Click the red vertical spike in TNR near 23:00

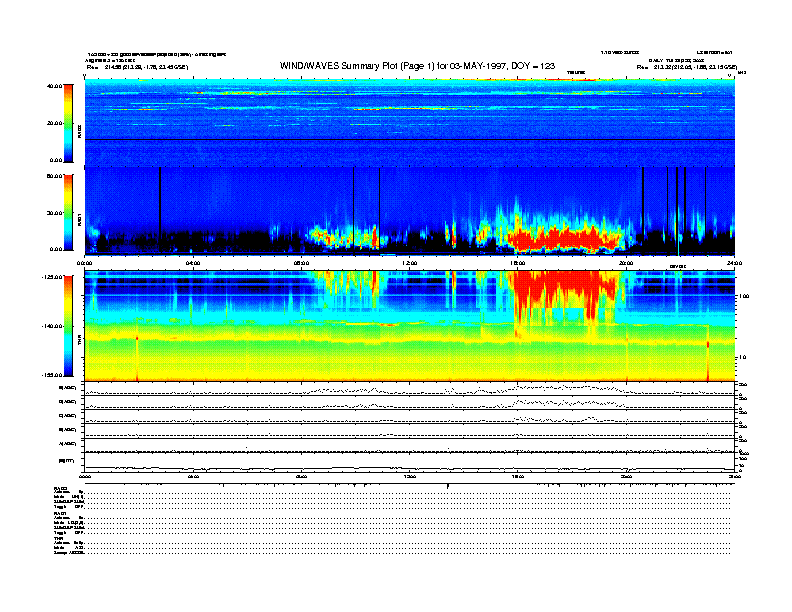708,353
